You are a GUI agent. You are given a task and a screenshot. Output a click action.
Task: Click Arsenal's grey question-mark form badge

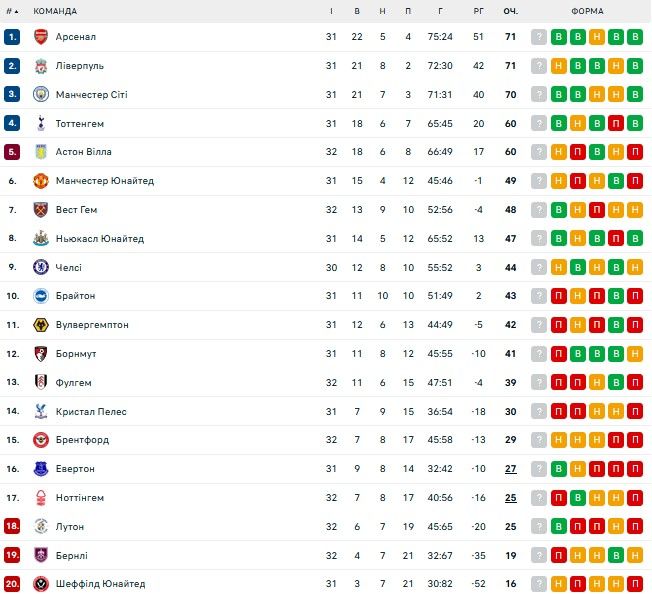(540, 37)
